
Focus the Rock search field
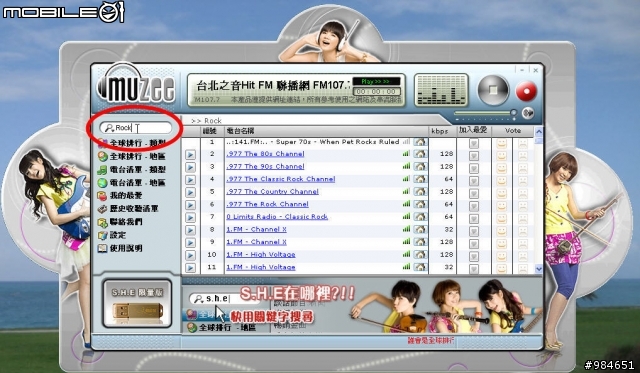coord(136,128)
